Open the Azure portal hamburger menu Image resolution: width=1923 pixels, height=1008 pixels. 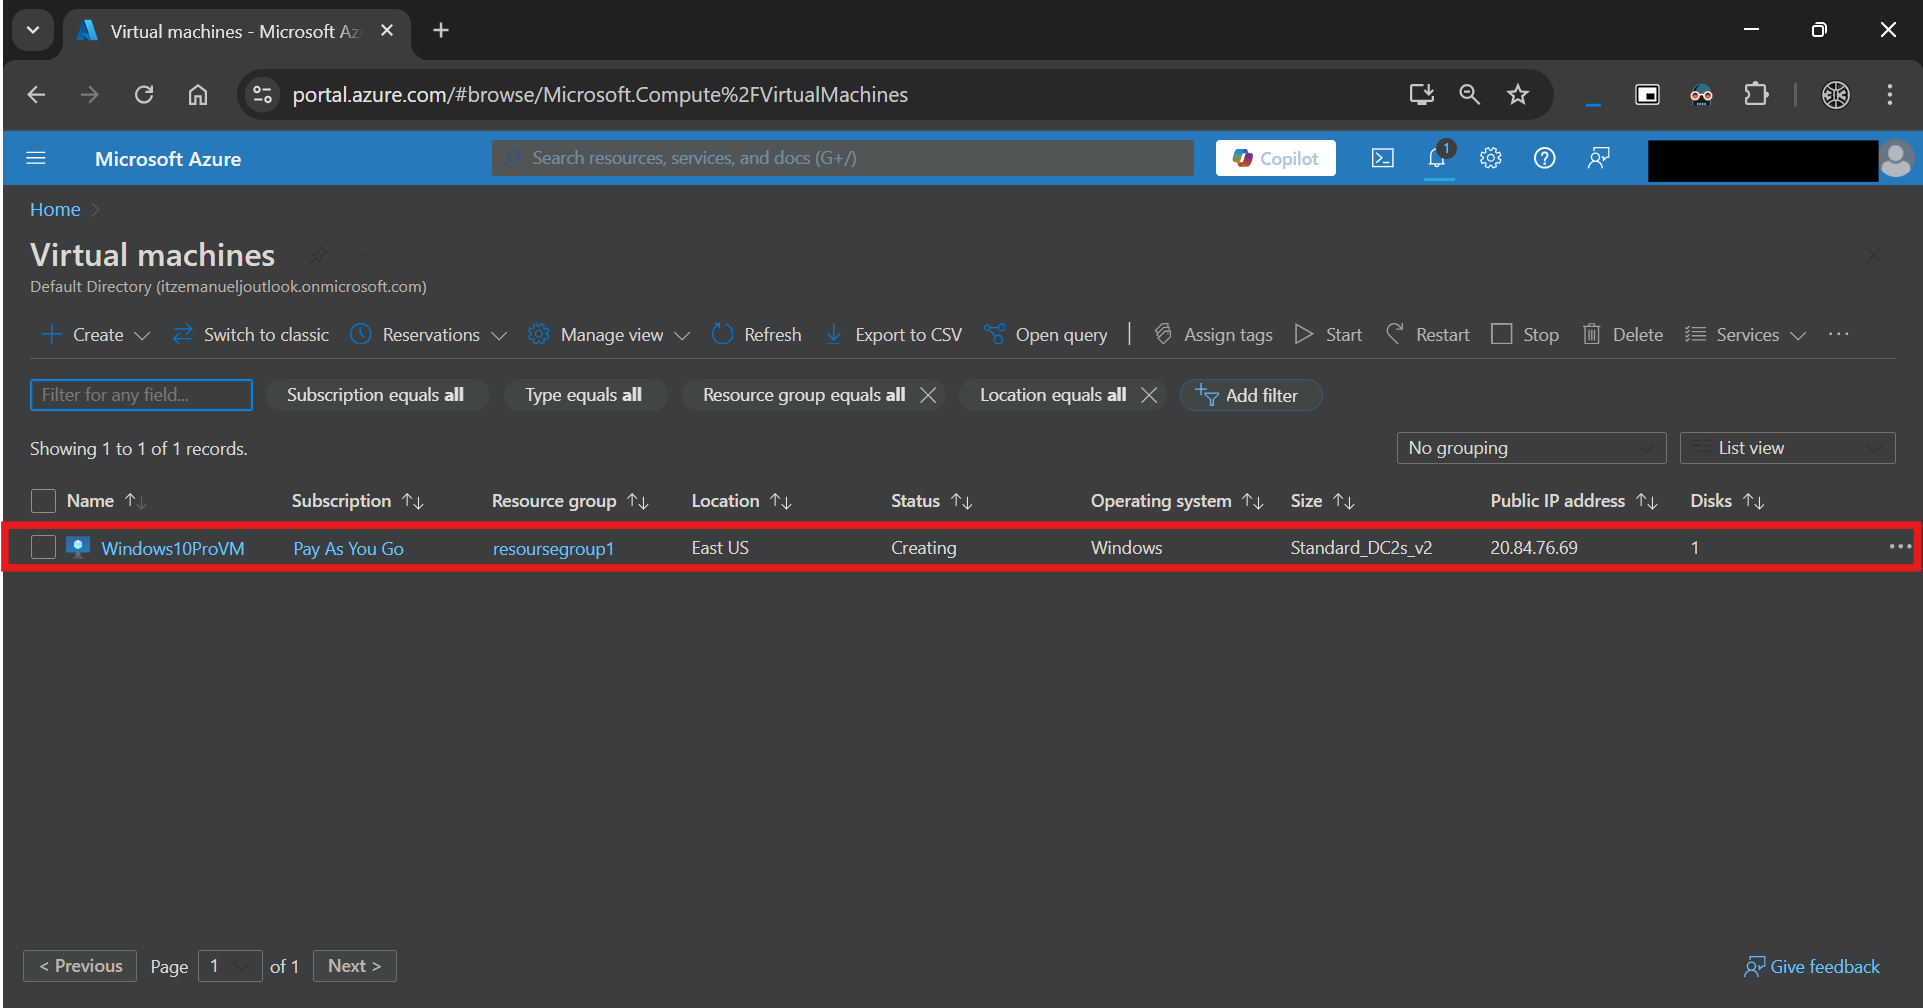click(x=36, y=158)
